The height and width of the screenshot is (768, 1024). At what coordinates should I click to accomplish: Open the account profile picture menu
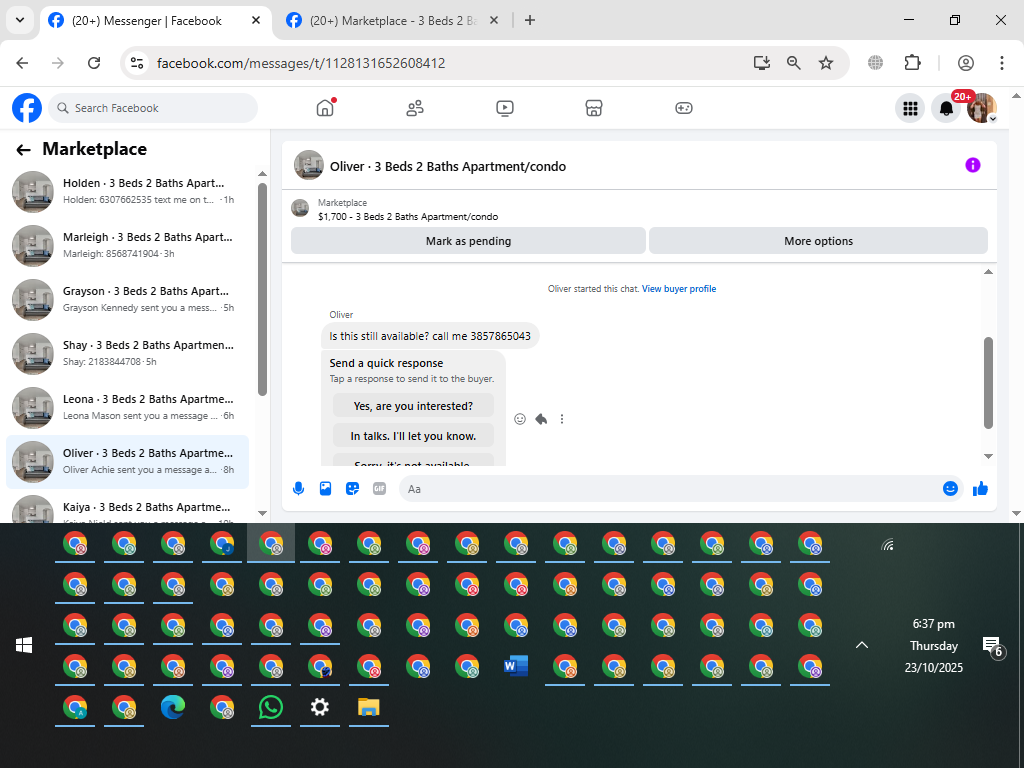[982, 108]
